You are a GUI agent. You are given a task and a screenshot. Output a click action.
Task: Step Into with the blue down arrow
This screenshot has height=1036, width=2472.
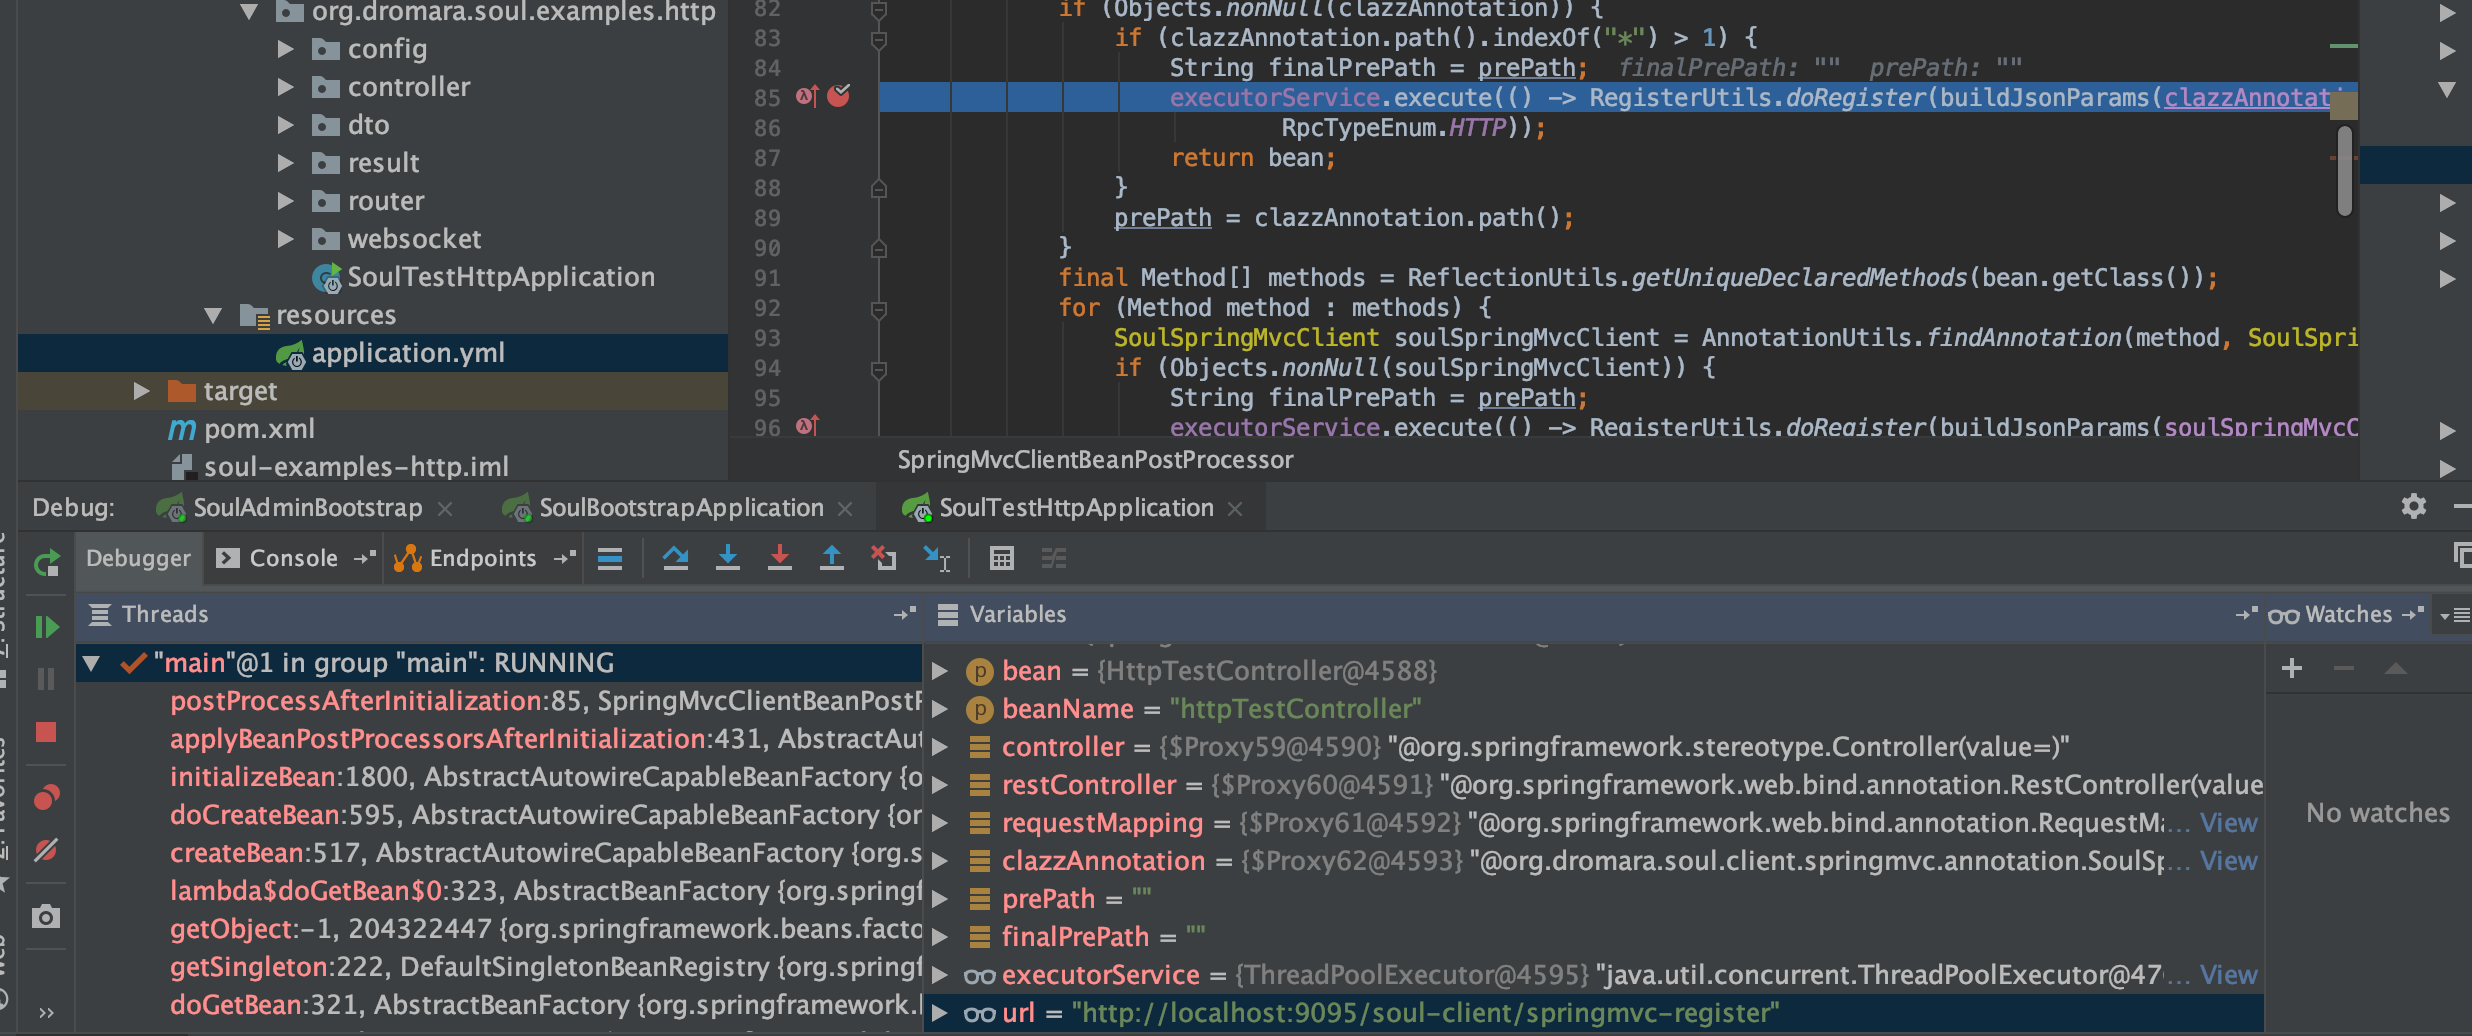click(728, 558)
